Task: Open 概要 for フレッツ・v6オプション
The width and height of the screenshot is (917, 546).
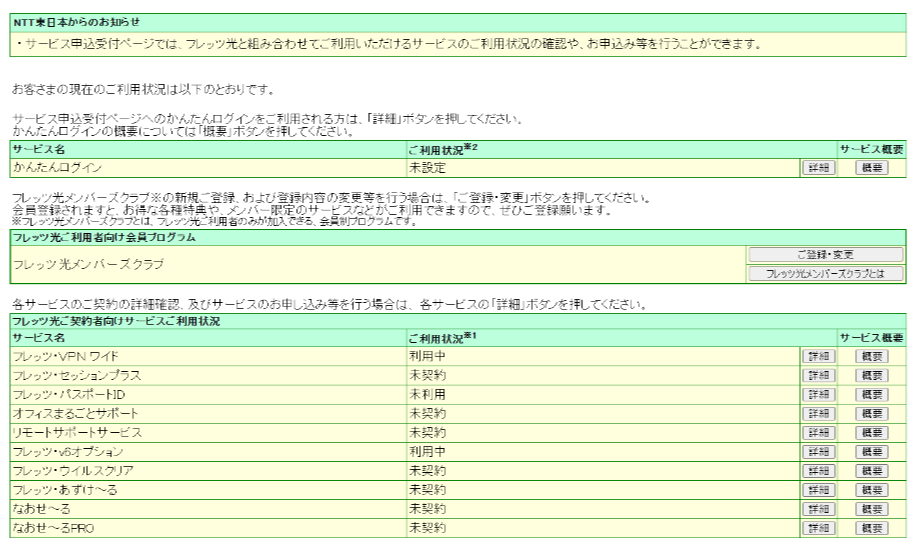Action: (872, 452)
